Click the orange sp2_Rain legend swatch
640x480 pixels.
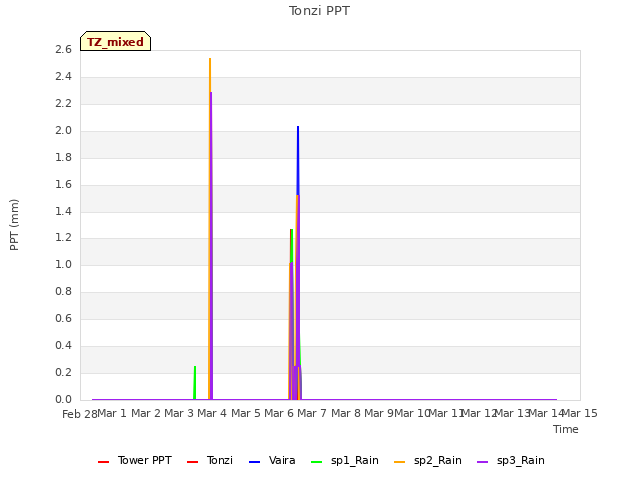(x=400, y=462)
